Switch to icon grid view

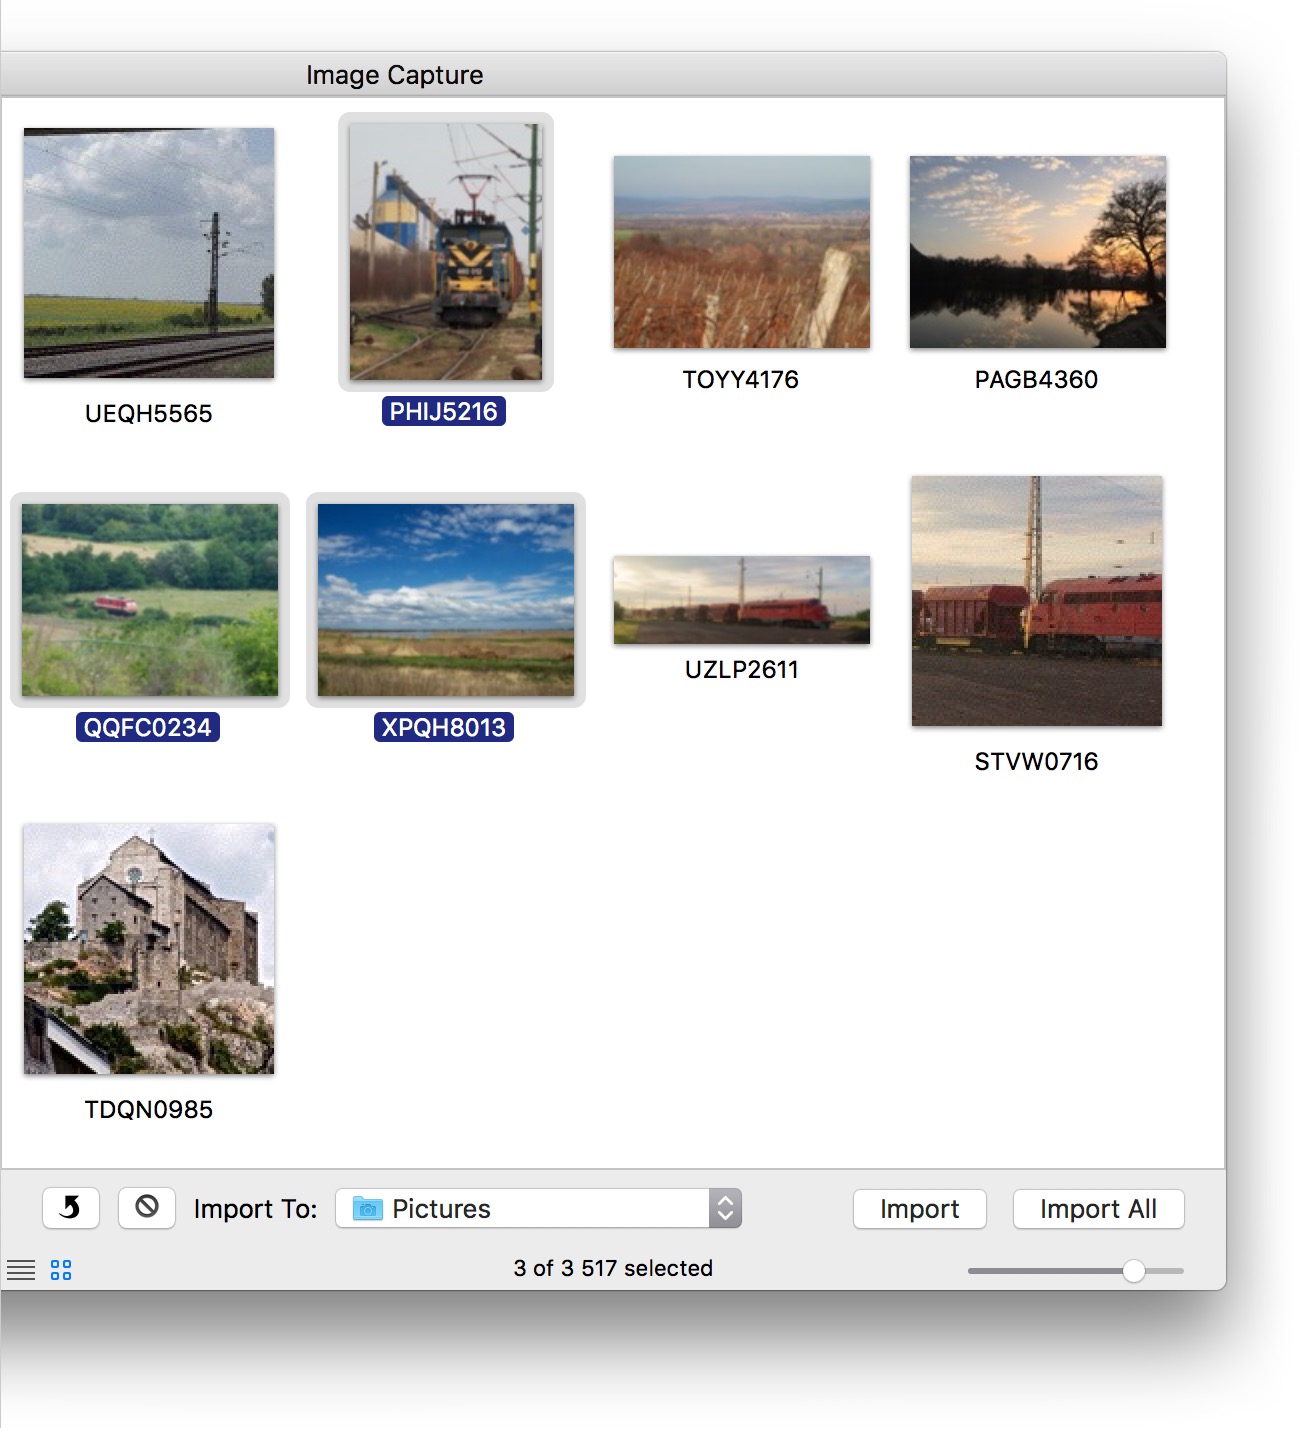(x=61, y=1270)
